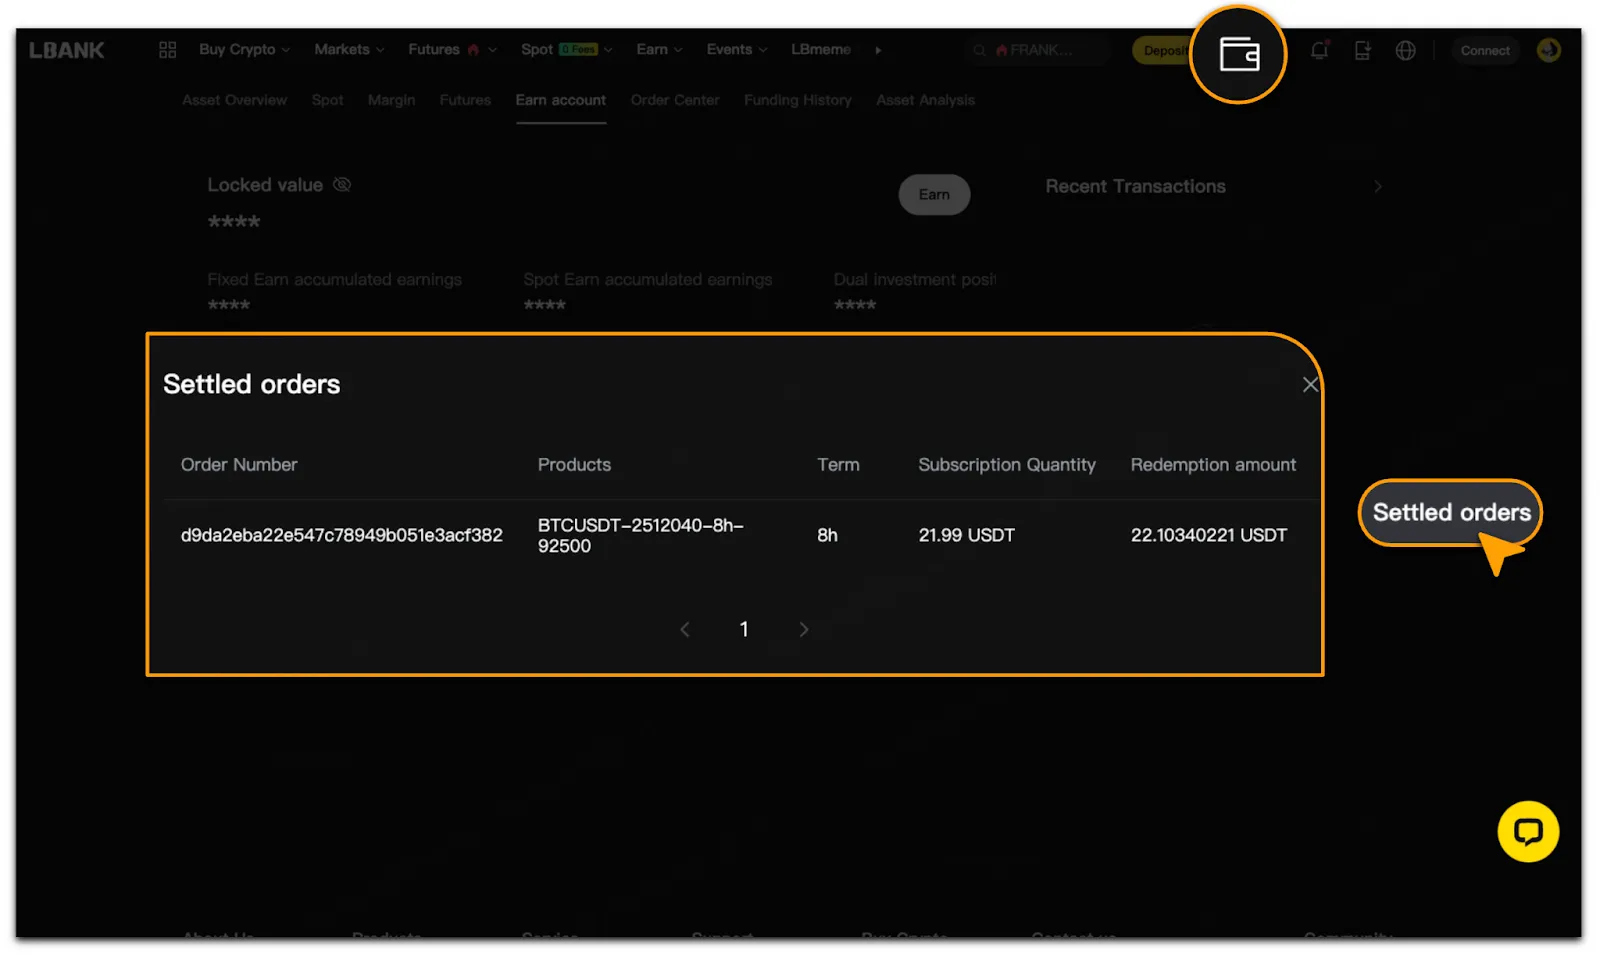Open the language globe icon
Viewport: 1600px width, 955px height.
[x=1405, y=50]
